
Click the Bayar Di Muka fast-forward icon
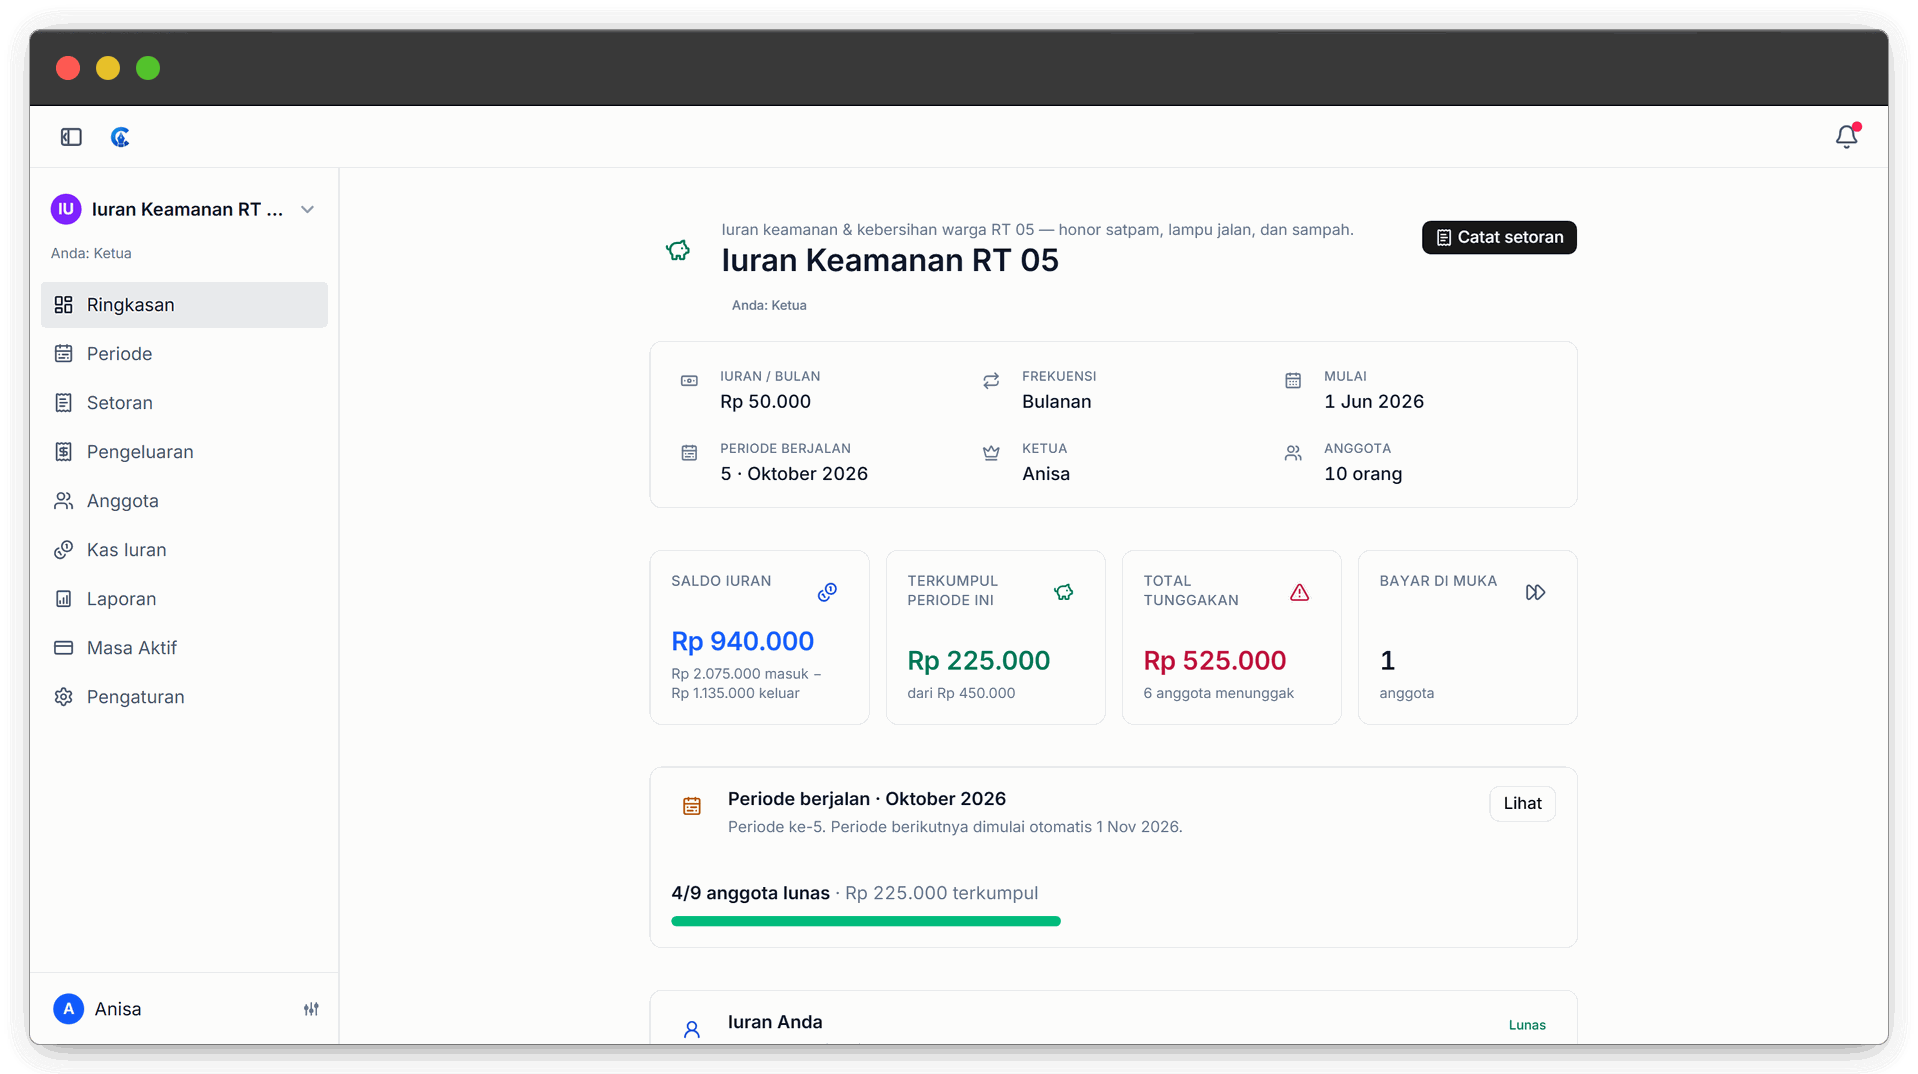tap(1535, 593)
